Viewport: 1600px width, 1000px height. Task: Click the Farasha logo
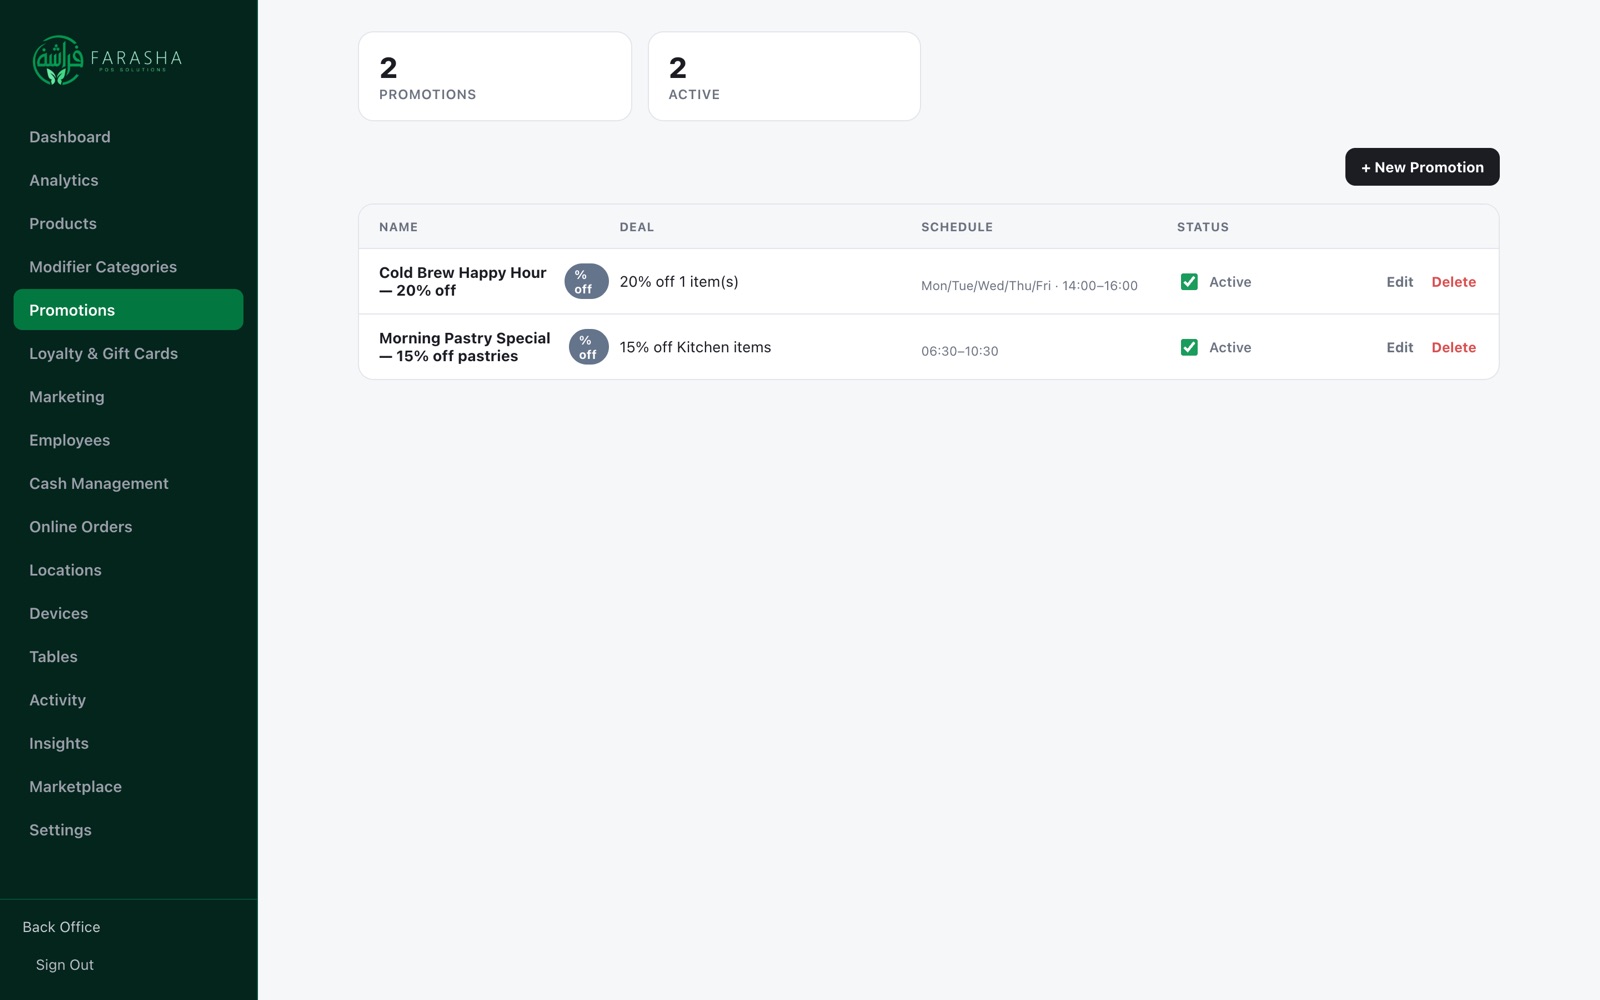coord(108,60)
